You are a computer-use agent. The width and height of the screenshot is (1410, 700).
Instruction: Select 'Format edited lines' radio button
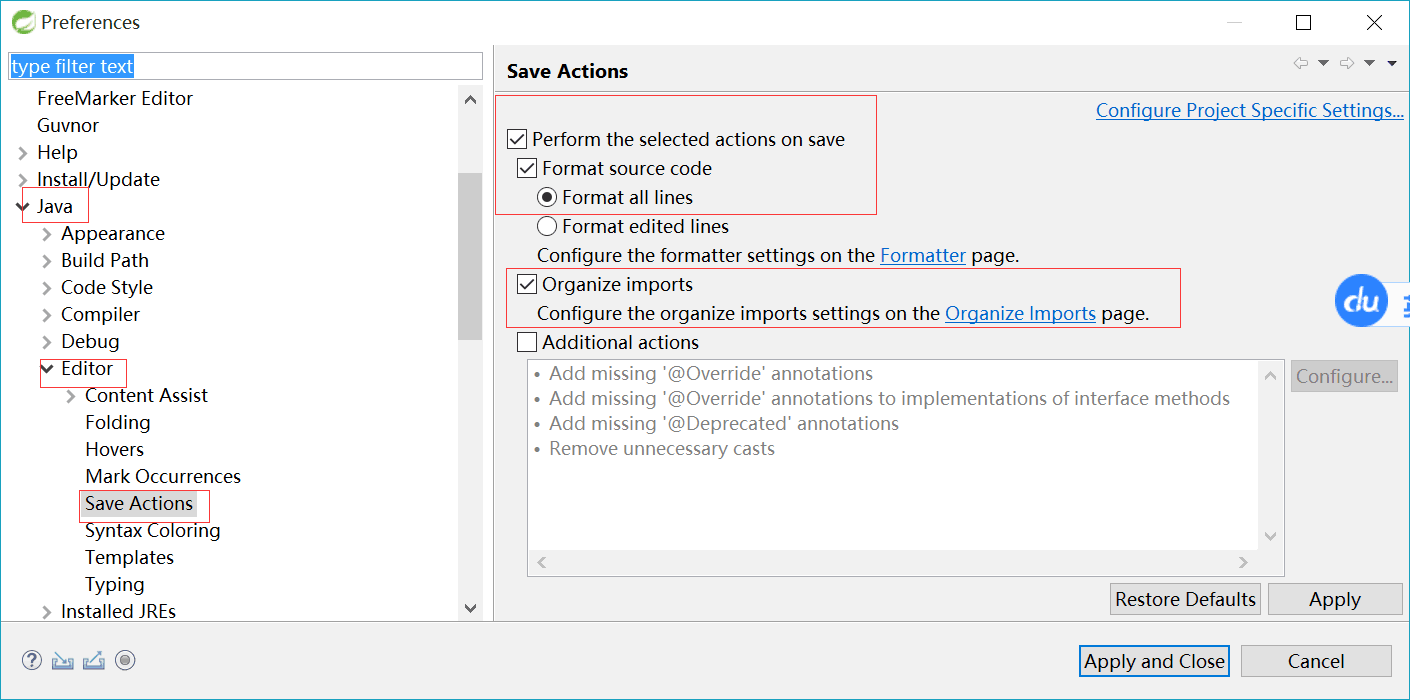(547, 227)
